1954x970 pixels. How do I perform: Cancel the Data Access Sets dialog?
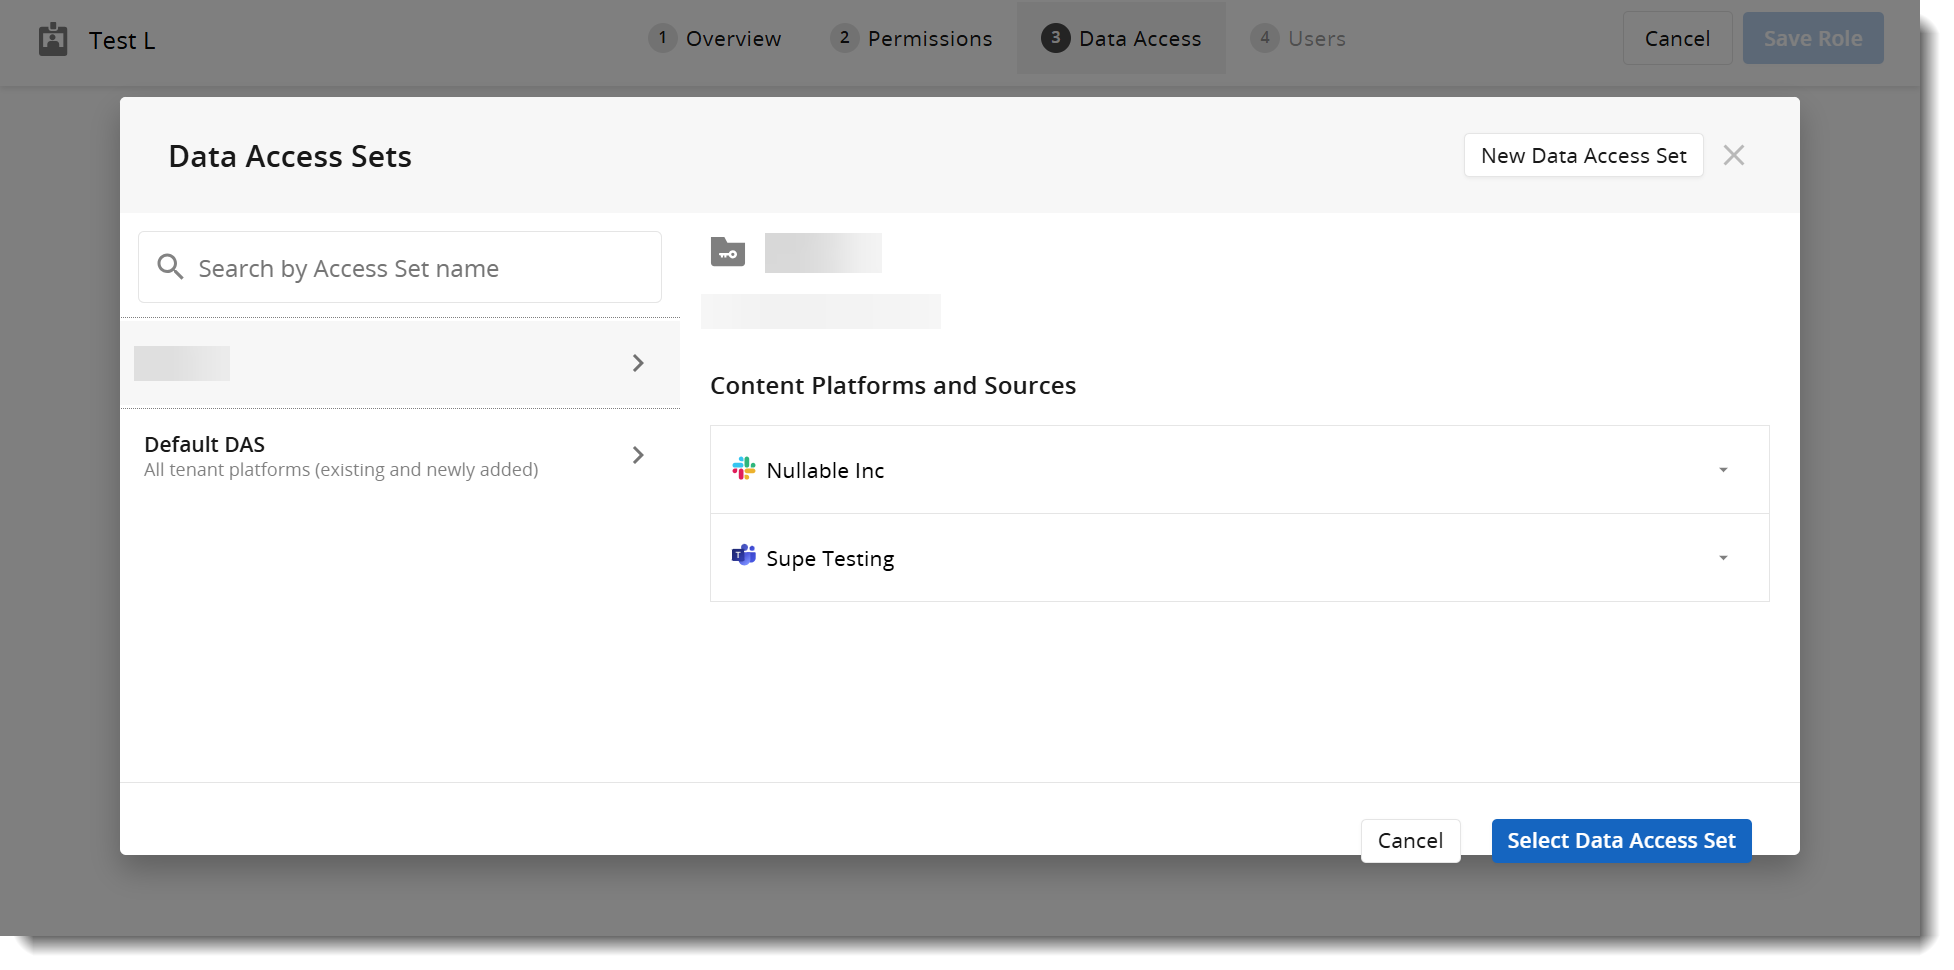coord(1410,841)
